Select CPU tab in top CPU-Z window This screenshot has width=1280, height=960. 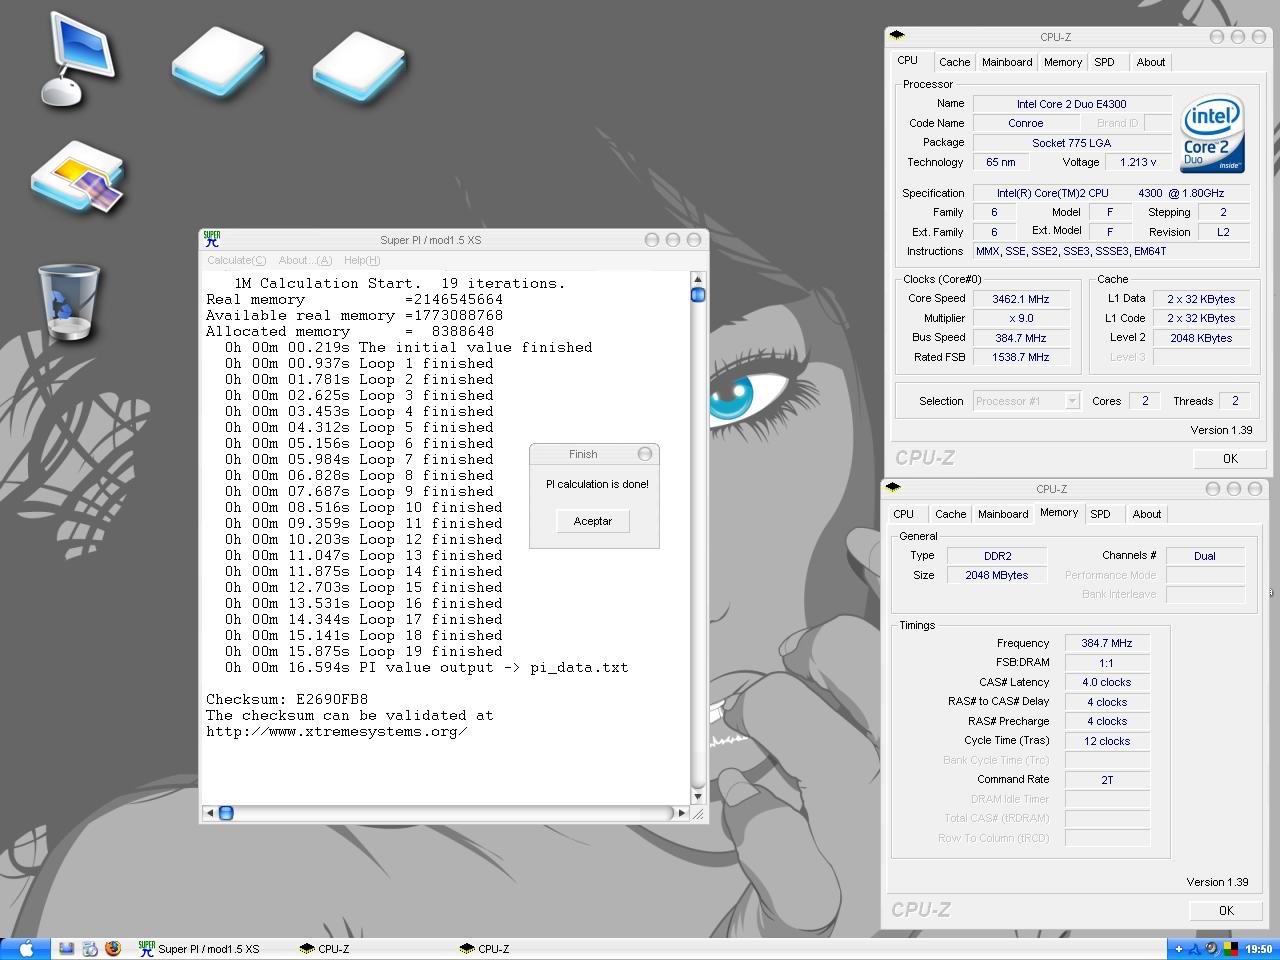(x=908, y=61)
